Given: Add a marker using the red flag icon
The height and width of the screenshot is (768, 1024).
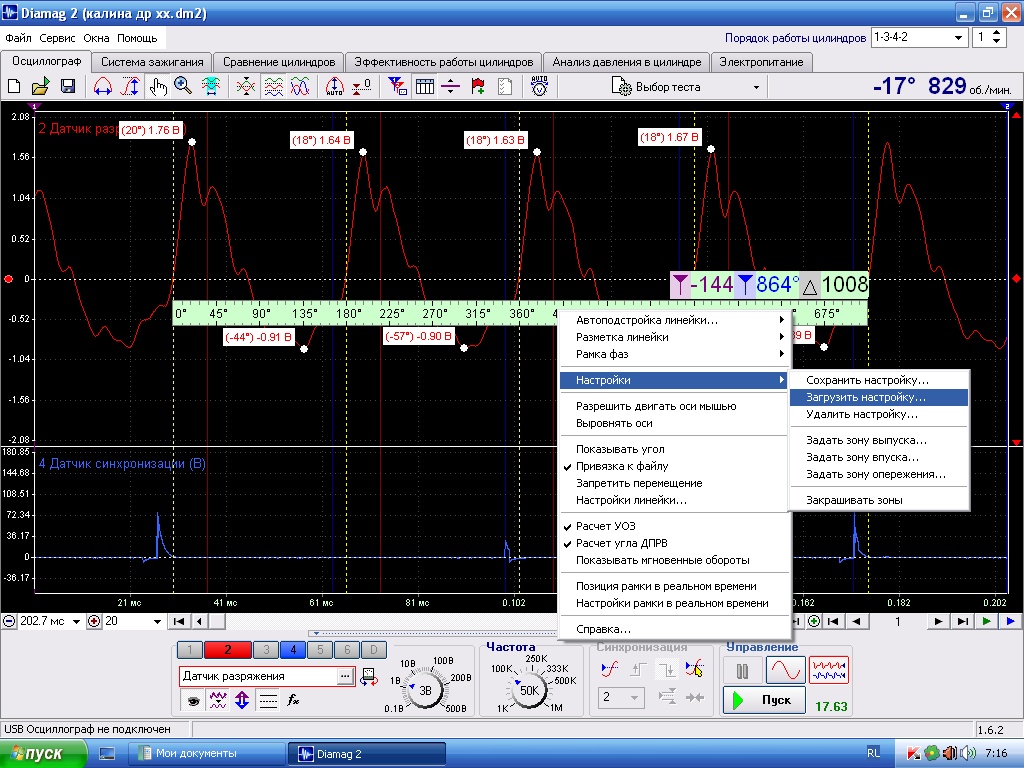Looking at the screenshot, I should pos(477,86).
